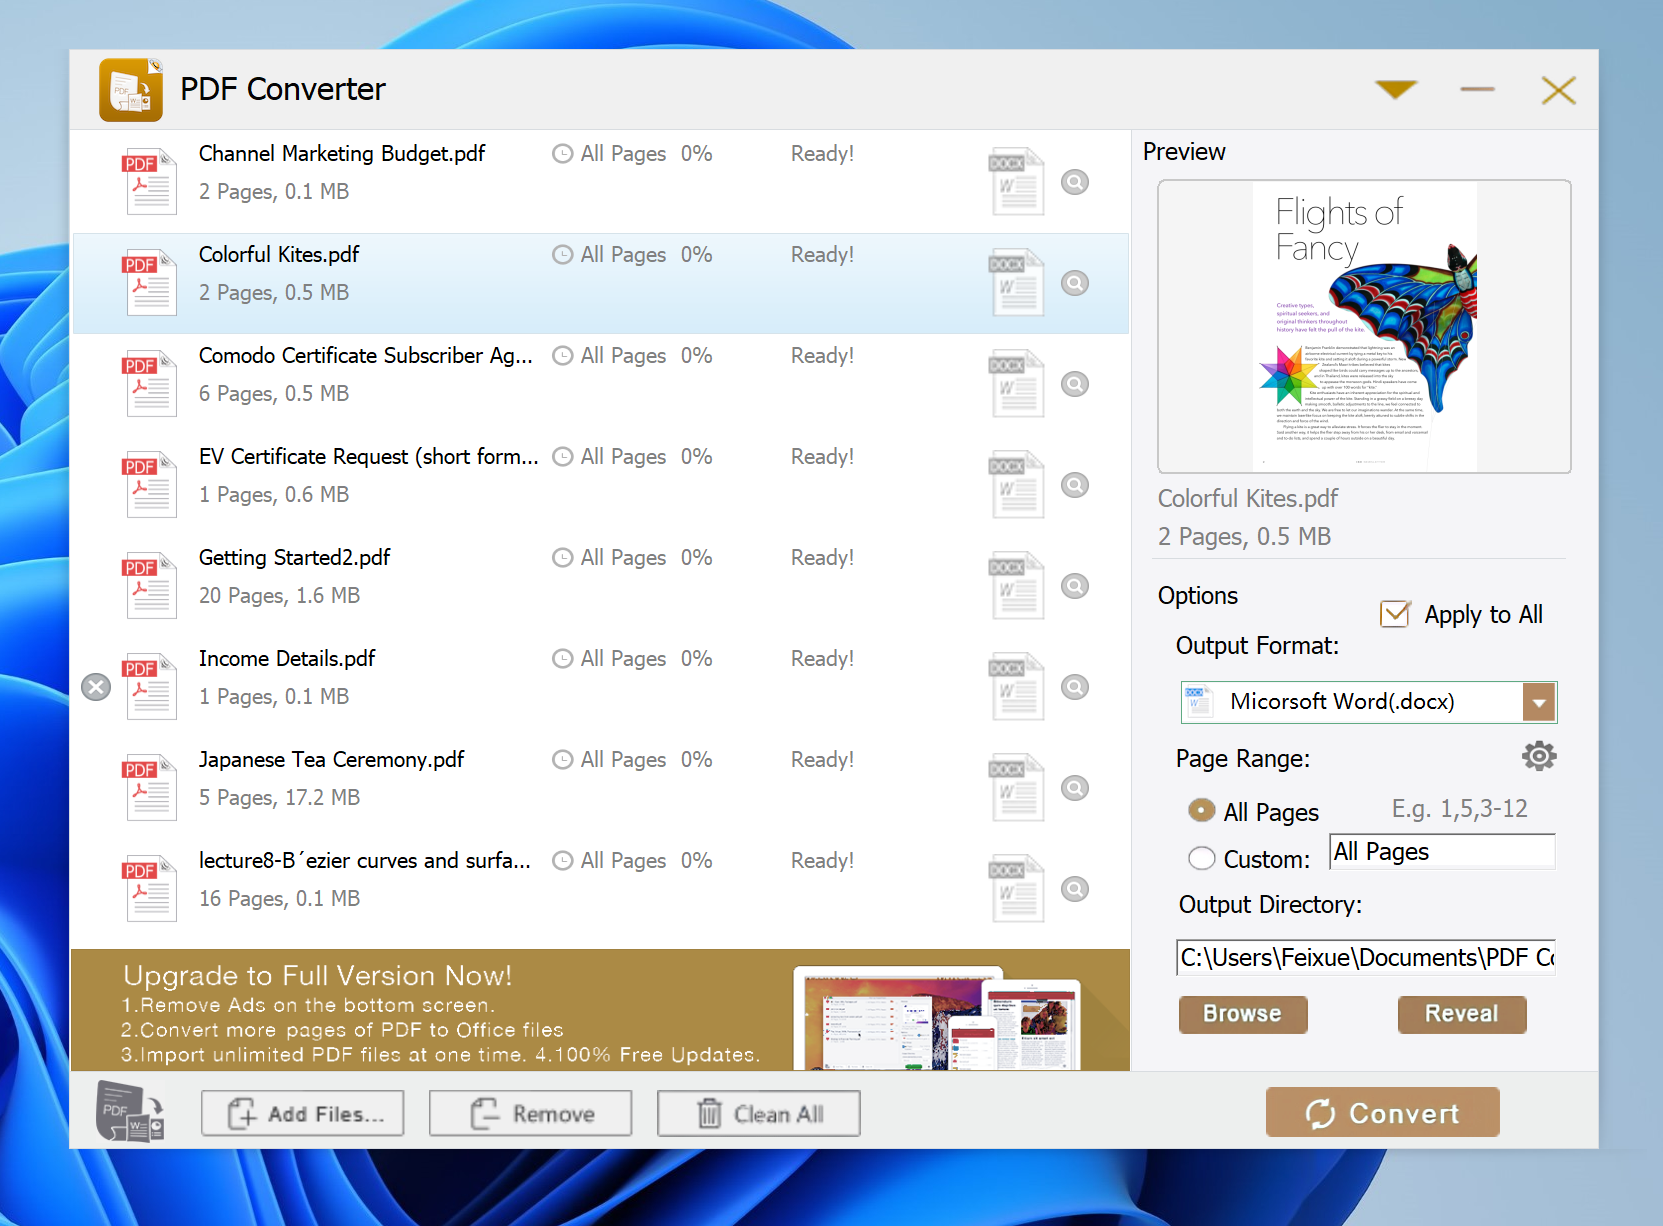This screenshot has width=1663, height=1226.
Task: Click DOCX output icon for lecture8 Bezier row
Action: tap(1017, 888)
